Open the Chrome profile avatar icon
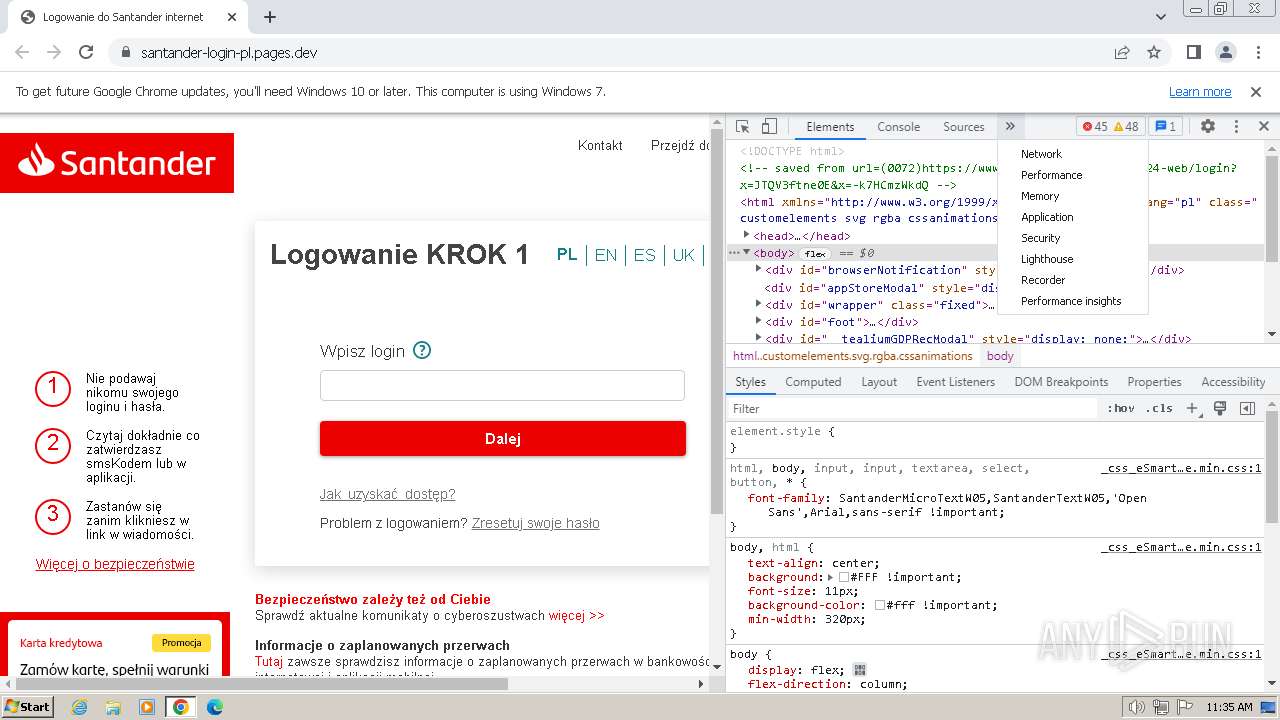 pos(1226,52)
